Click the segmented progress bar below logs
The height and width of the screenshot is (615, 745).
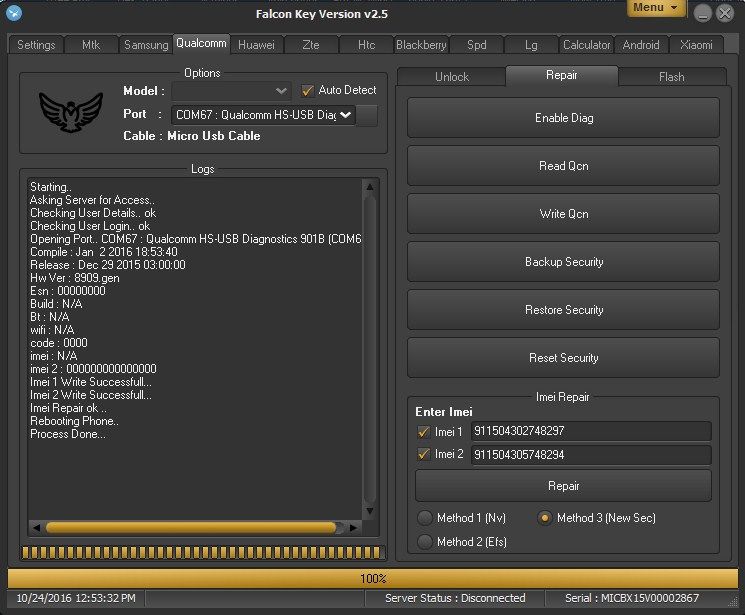tap(201, 552)
